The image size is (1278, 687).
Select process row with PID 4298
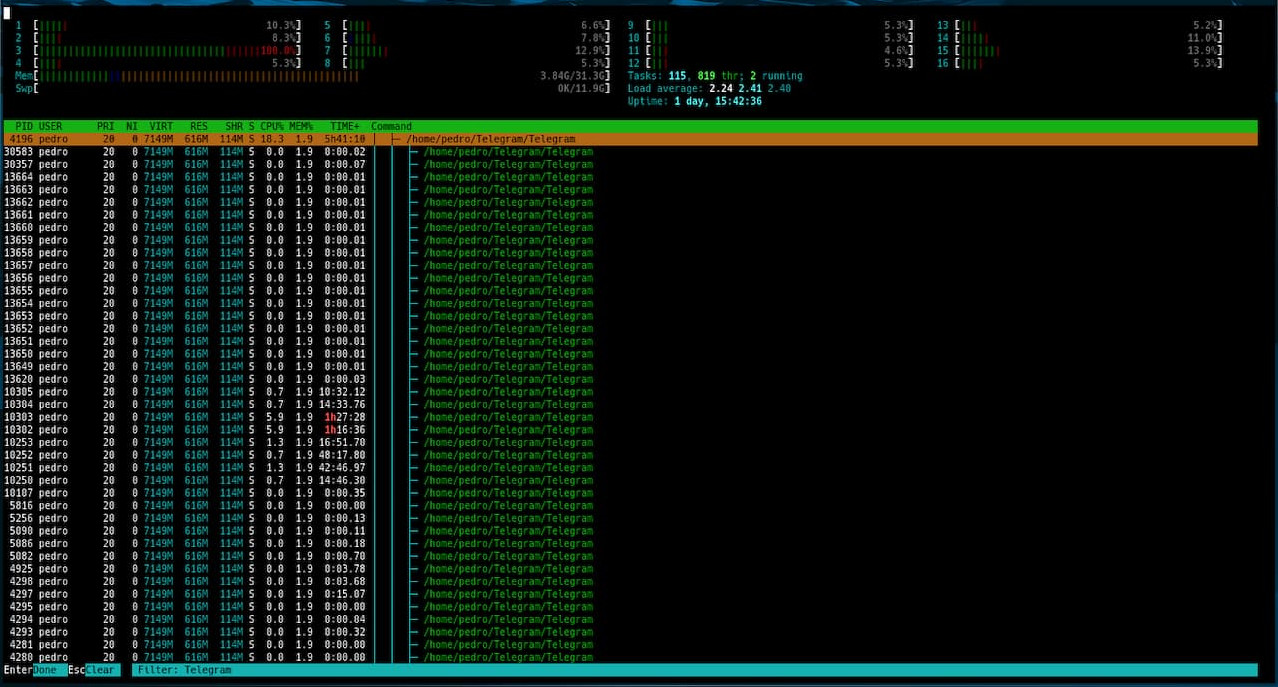(x=630, y=581)
